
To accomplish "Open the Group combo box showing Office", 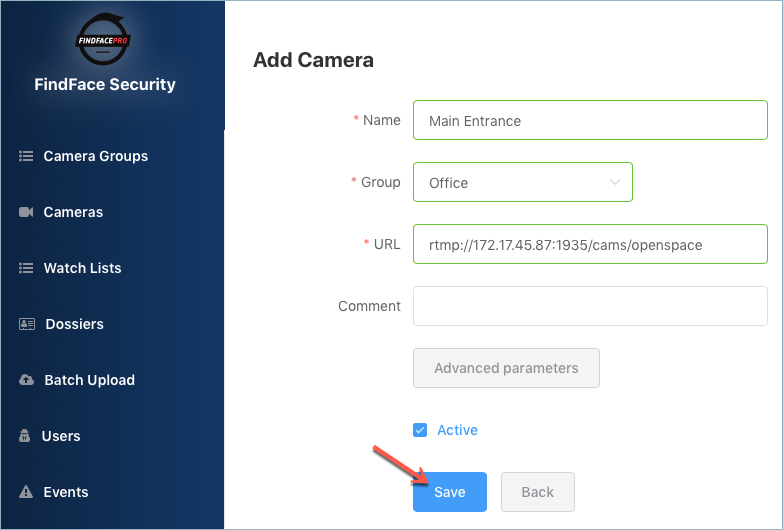I will pyautogui.click(x=523, y=182).
